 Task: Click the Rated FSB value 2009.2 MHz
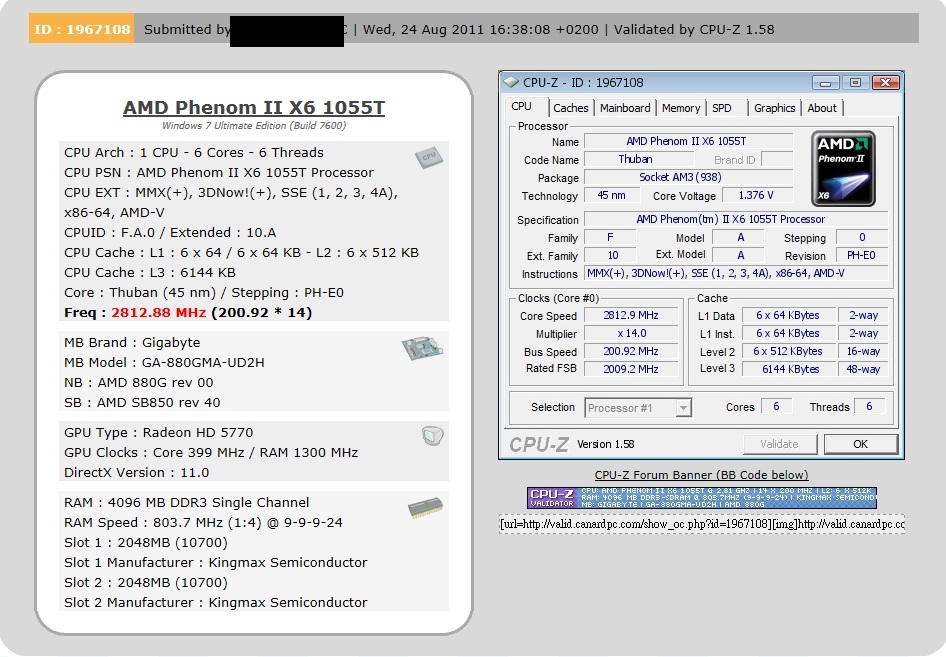coord(631,369)
